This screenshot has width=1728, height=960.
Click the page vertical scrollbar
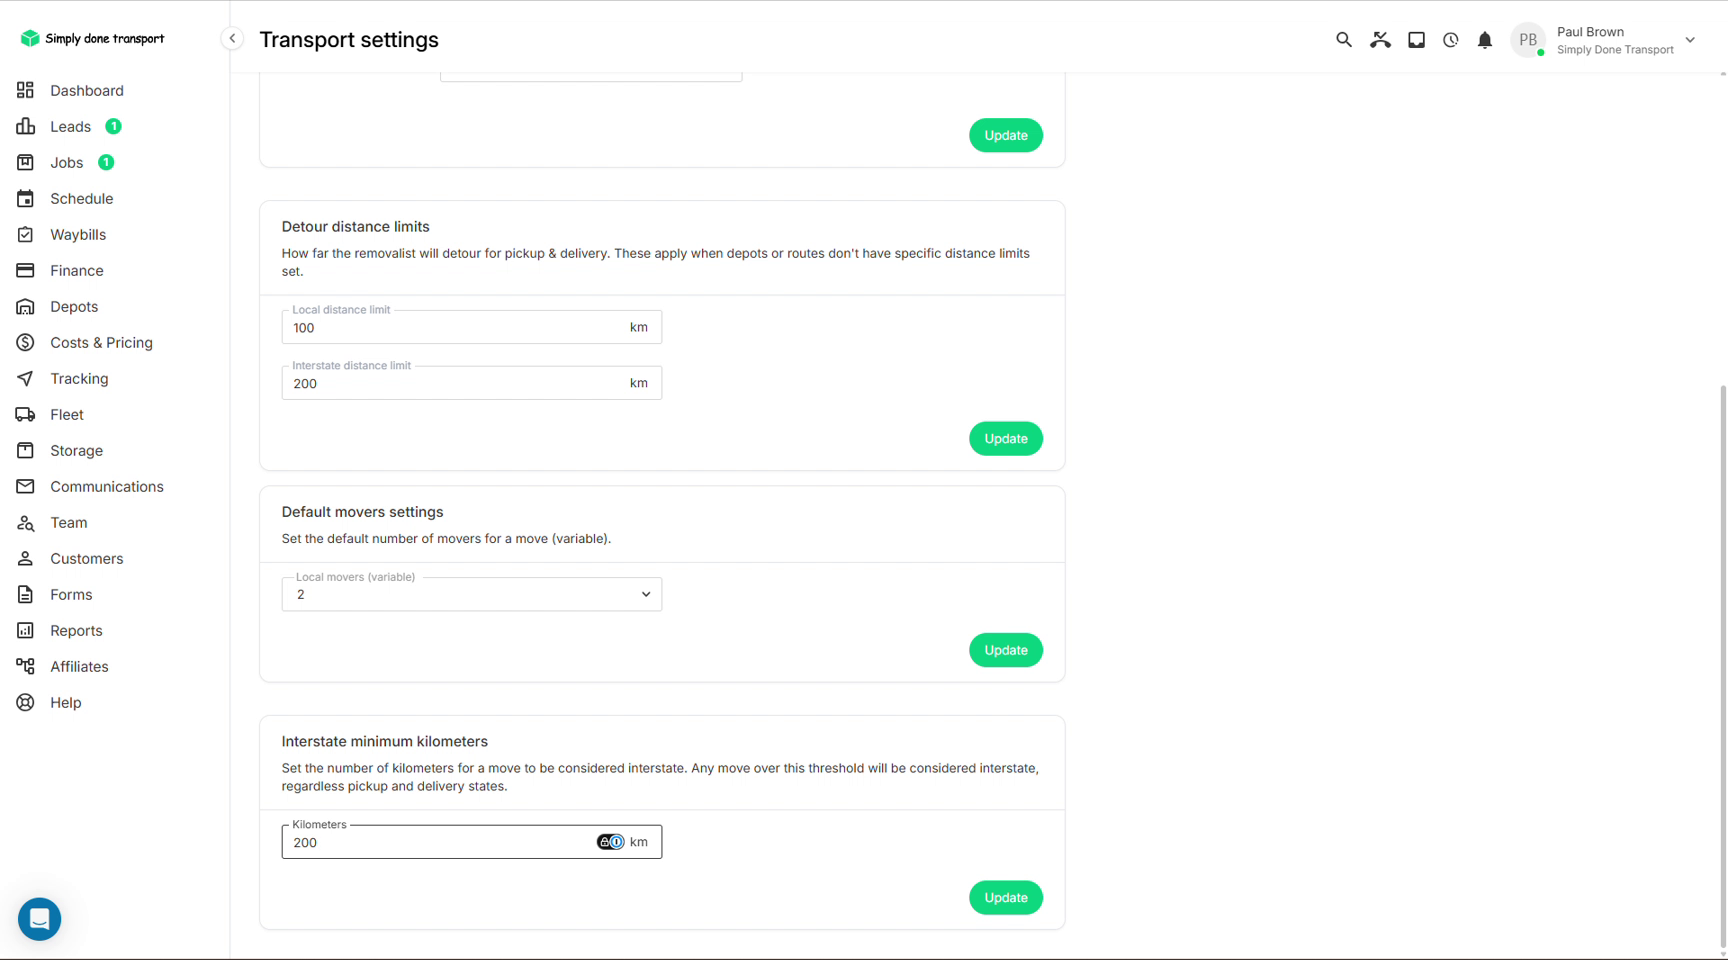coord(1722,665)
